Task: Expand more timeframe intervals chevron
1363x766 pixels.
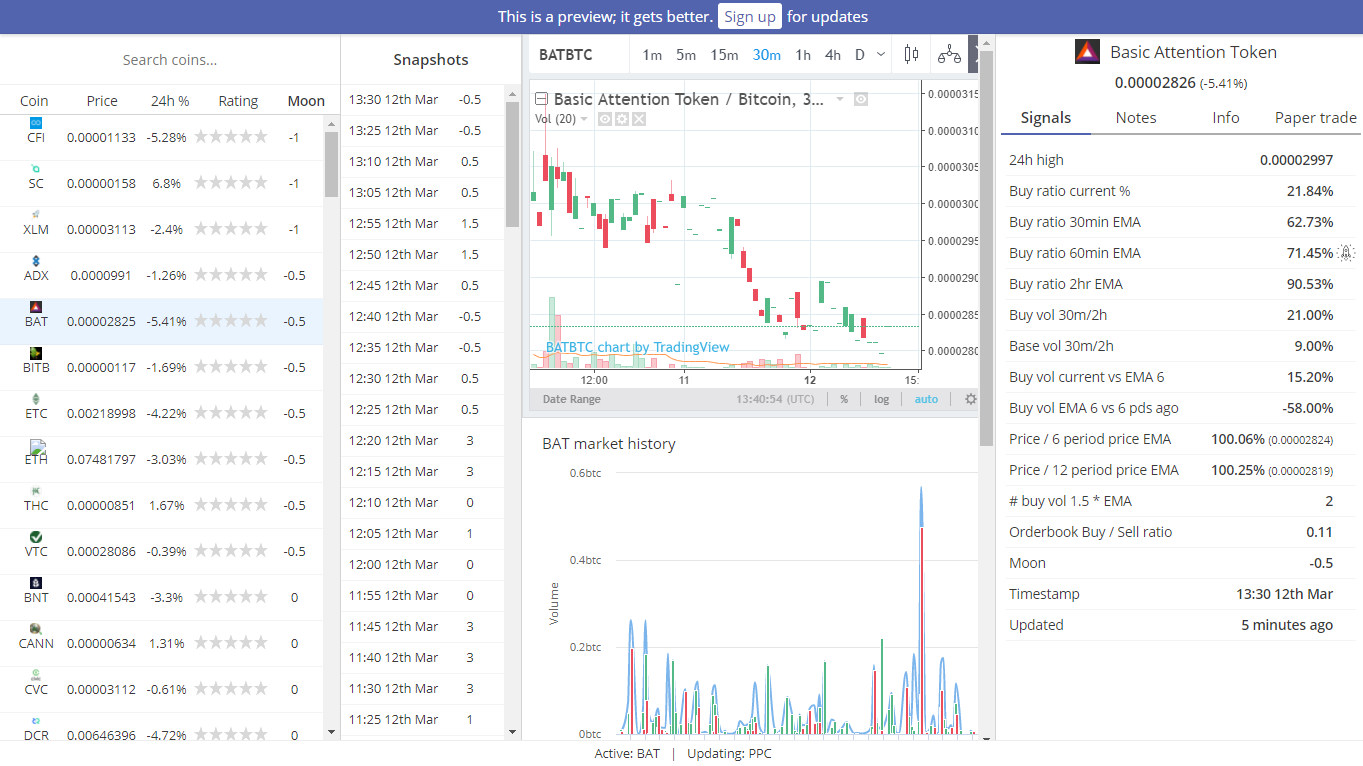Action: tap(881, 55)
